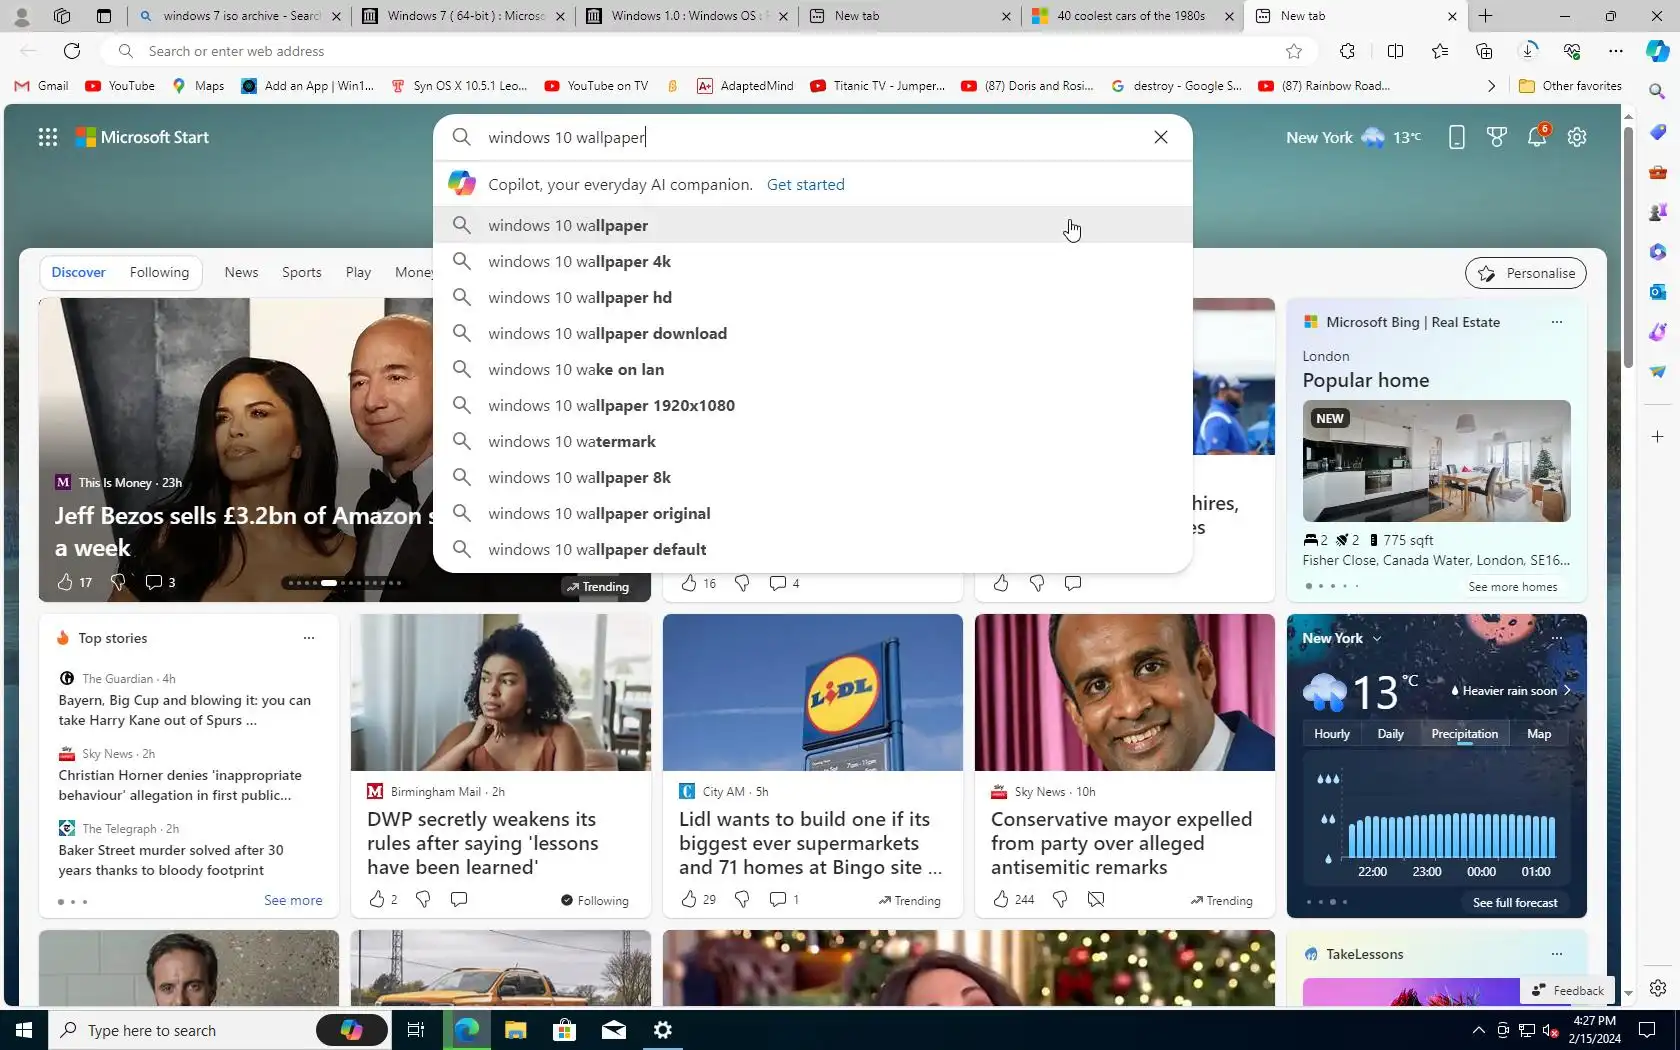Screen dimensions: 1680x1050
Task: Expand Heavier rain soon alert
Action: coord(1511,690)
